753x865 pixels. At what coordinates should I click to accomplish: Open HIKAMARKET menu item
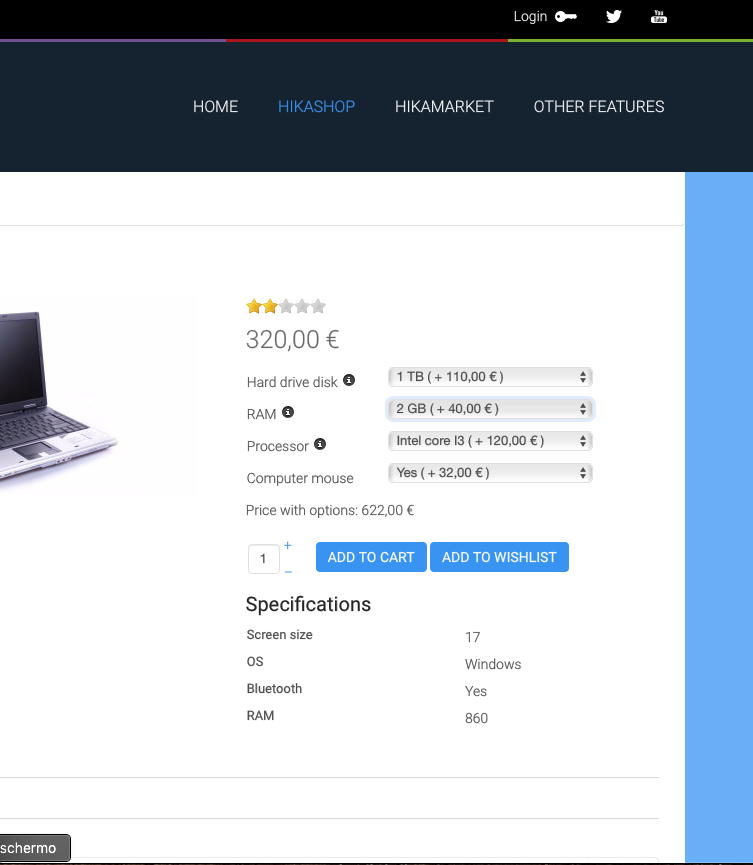click(444, 106)
